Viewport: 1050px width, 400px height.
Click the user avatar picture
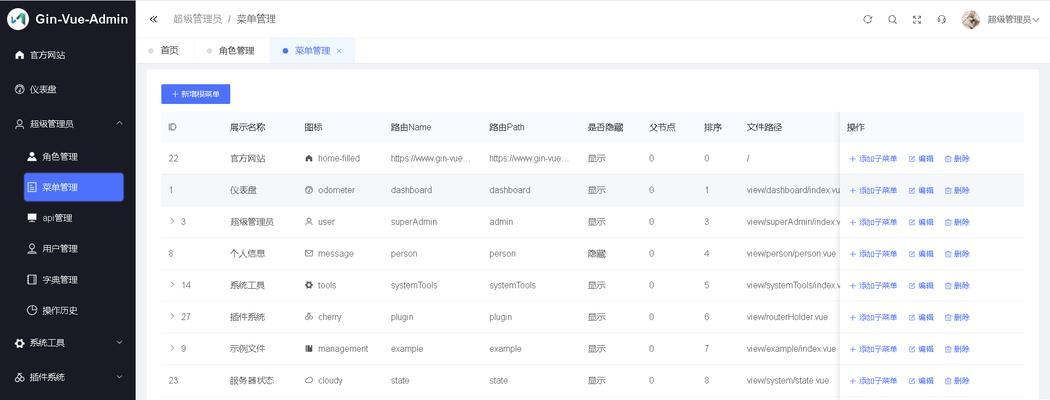coord(970,19)
